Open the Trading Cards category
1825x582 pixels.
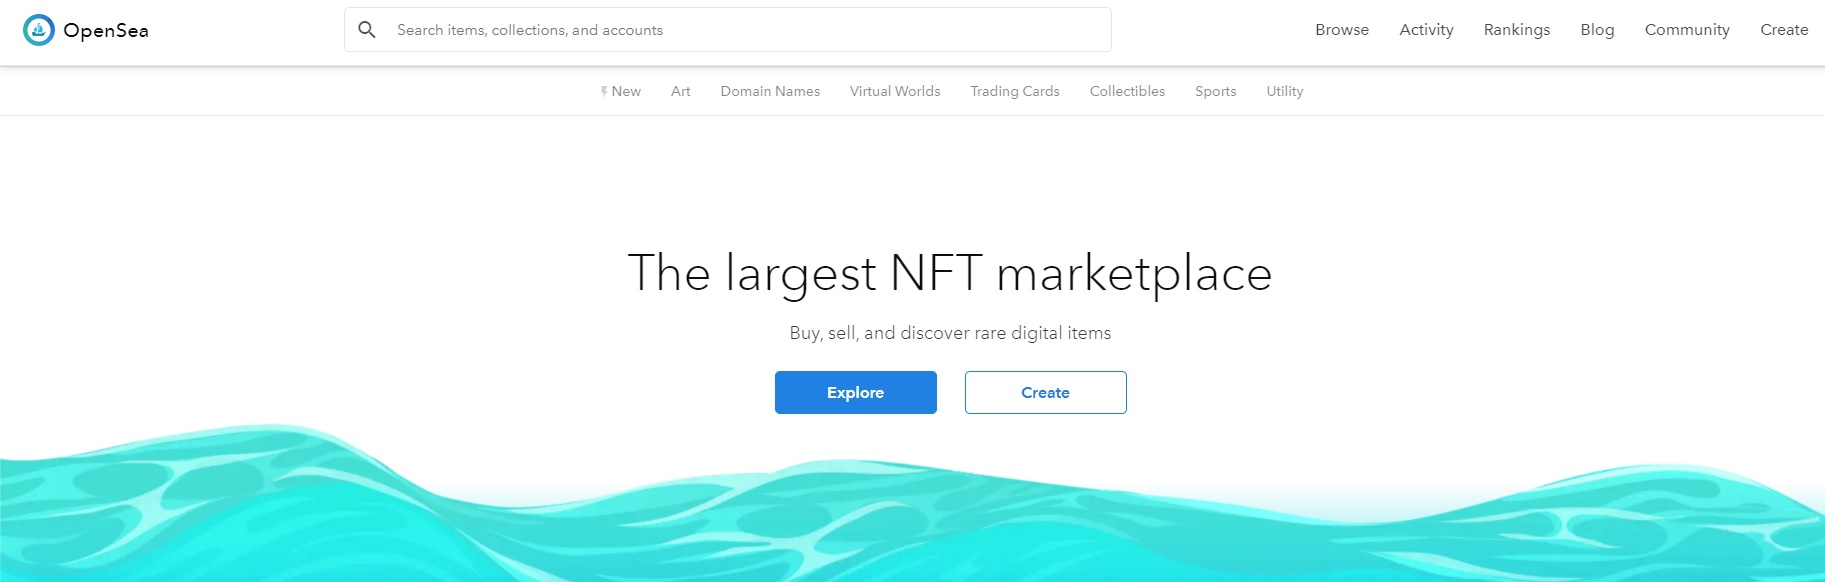coord(1015,91)
